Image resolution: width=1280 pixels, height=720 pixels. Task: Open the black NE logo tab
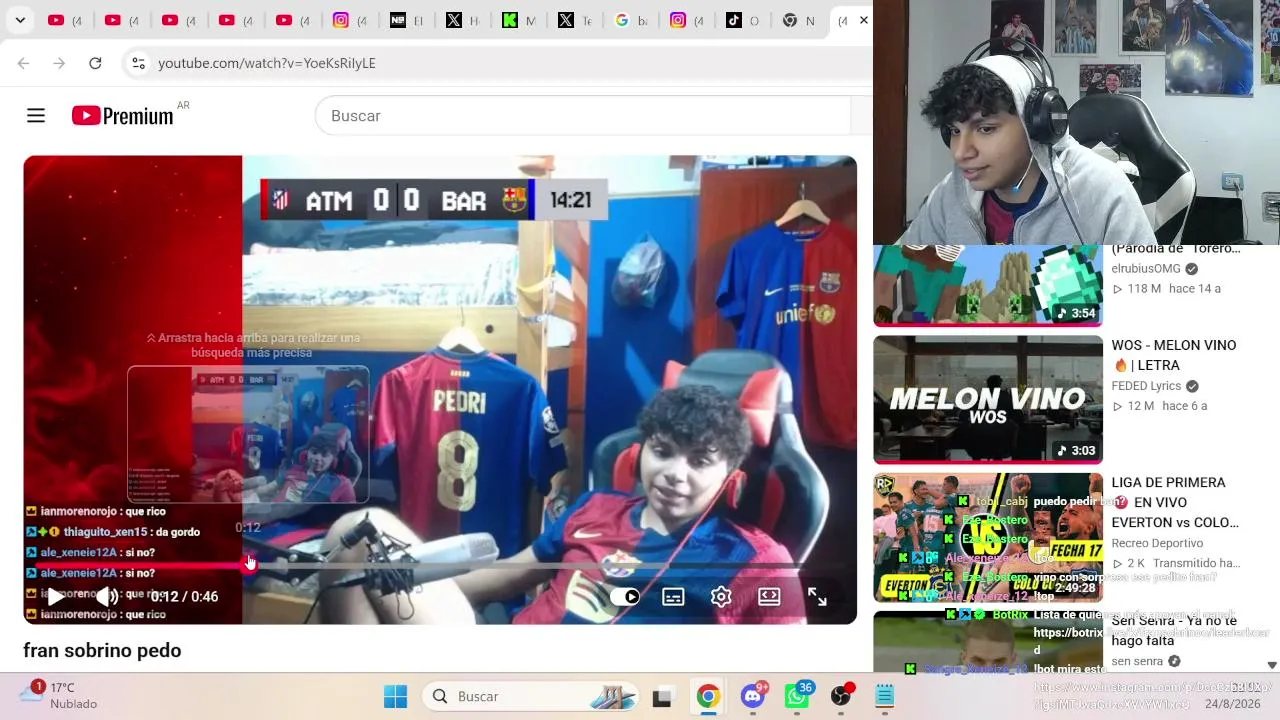tap(406, 20)
